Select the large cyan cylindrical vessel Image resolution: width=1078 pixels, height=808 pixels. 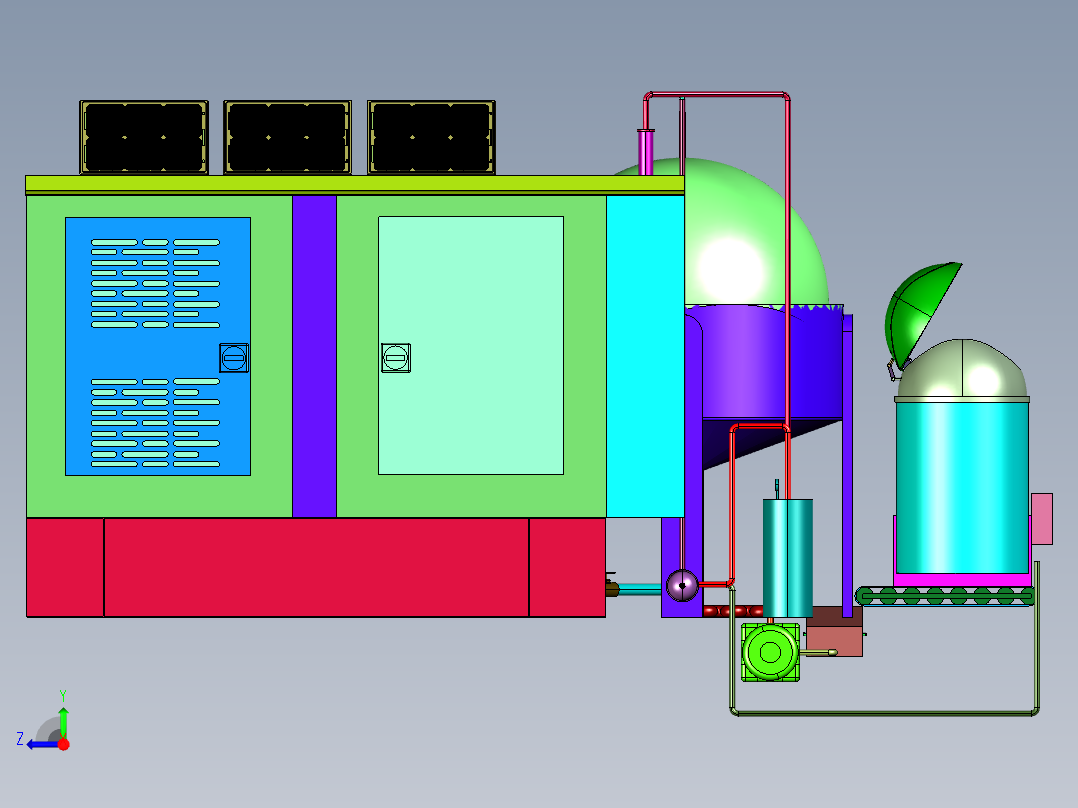(962, 487)
